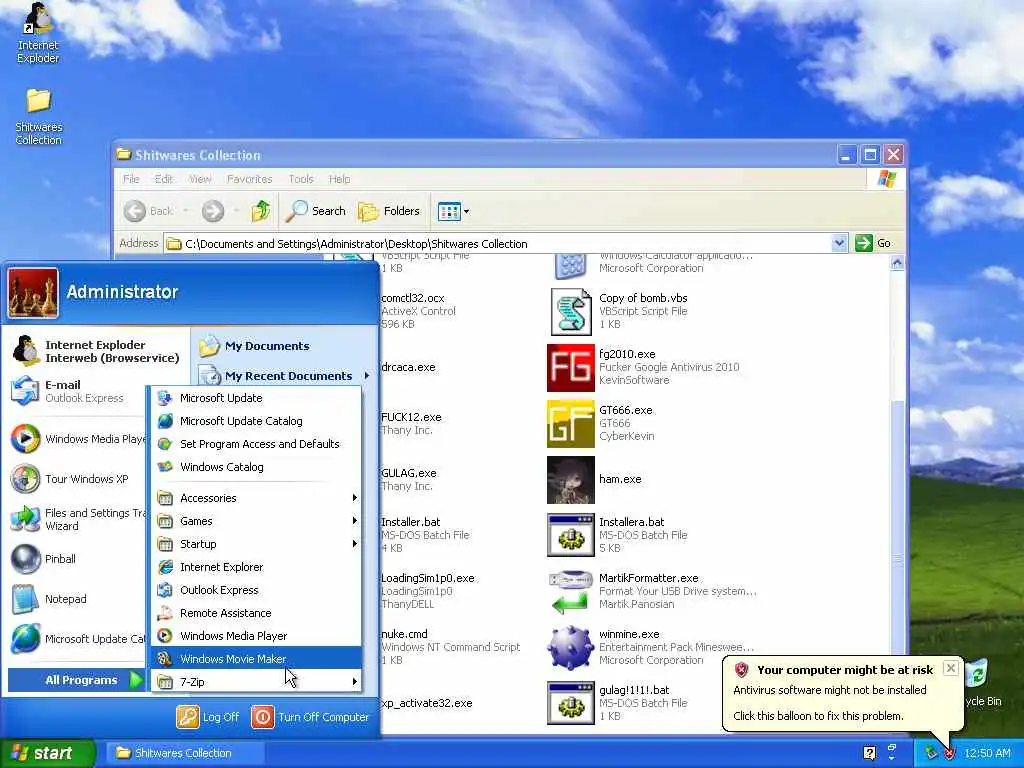Screen dimensions: 1024x768
Task: Select the drcaca.exe file name
Action: (x=408, y=367)
